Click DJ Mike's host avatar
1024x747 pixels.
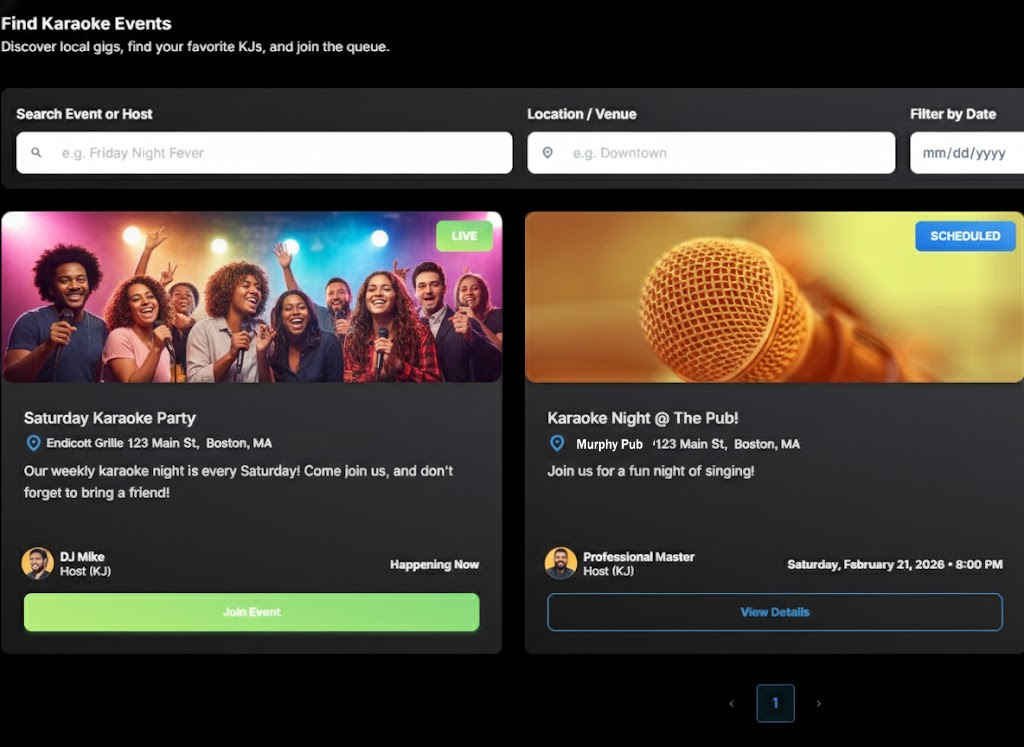[x=38, y=563]
